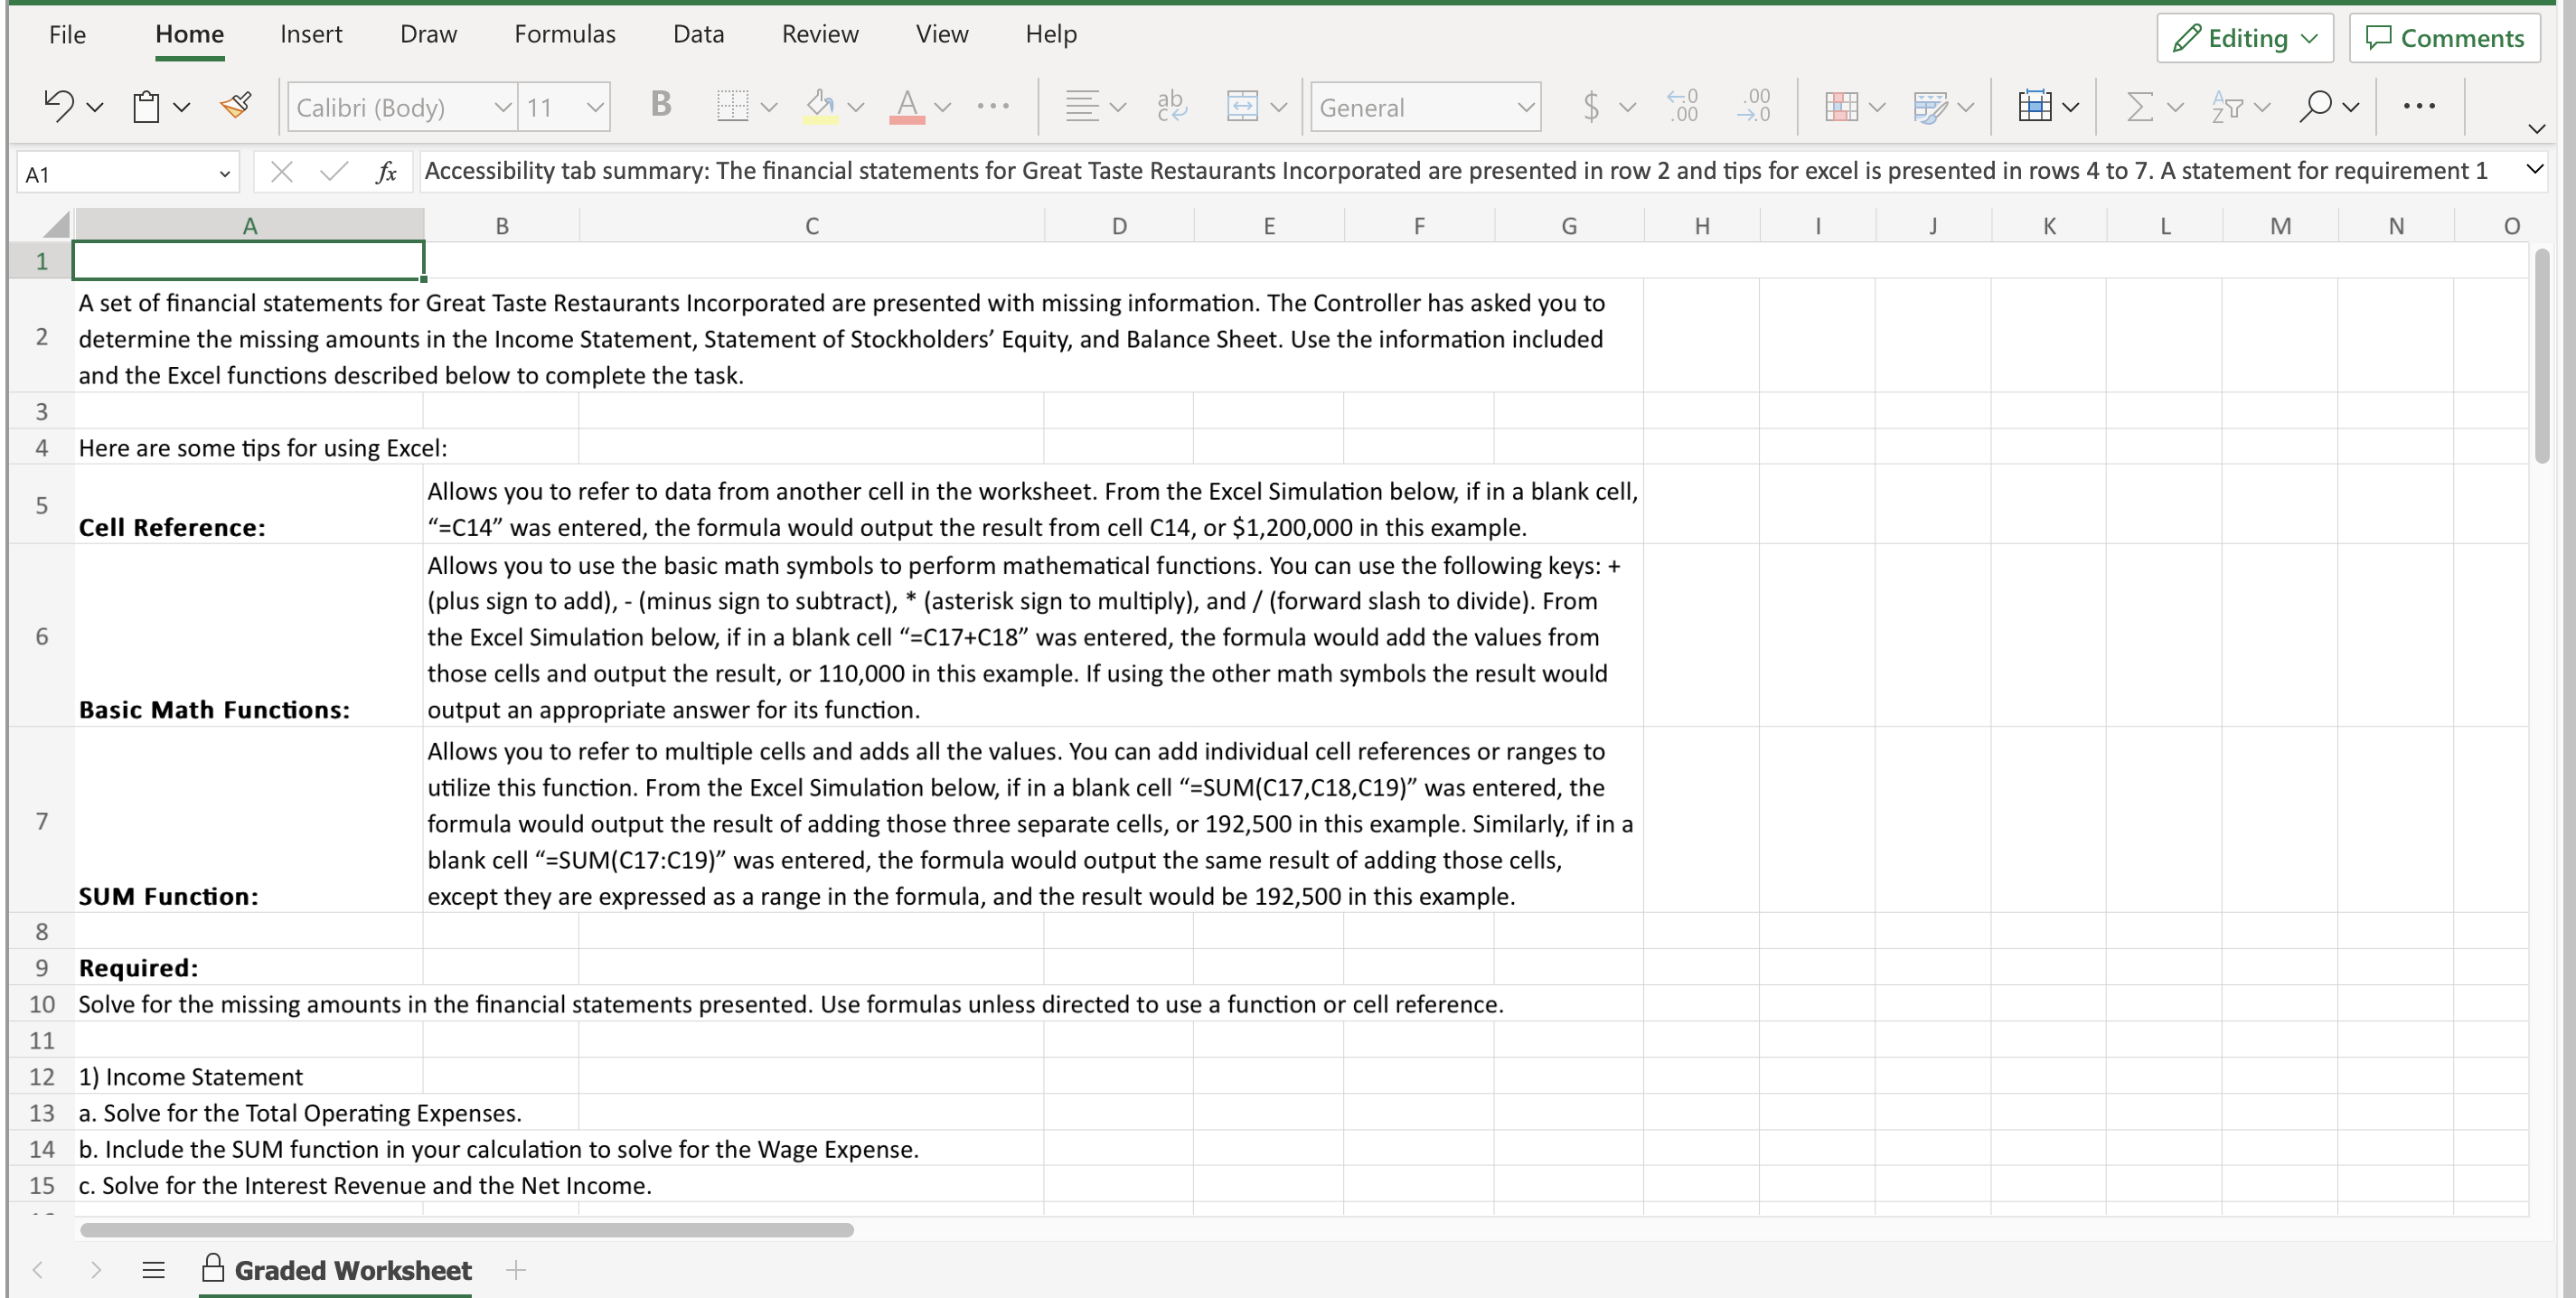Open the Paste clipboard icon
This screenshot has height=1298, width=2576.
click(x=148, y=105)
